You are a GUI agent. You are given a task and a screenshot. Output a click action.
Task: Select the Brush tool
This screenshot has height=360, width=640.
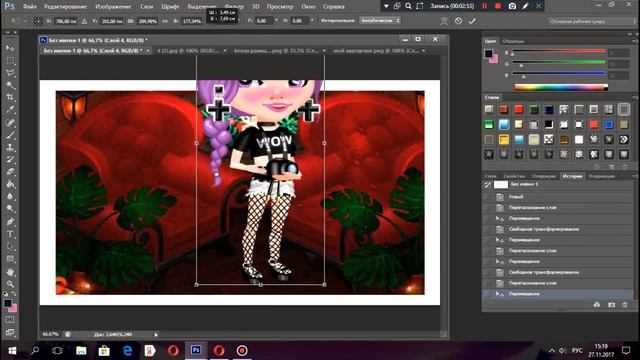(x=10, y=135)
